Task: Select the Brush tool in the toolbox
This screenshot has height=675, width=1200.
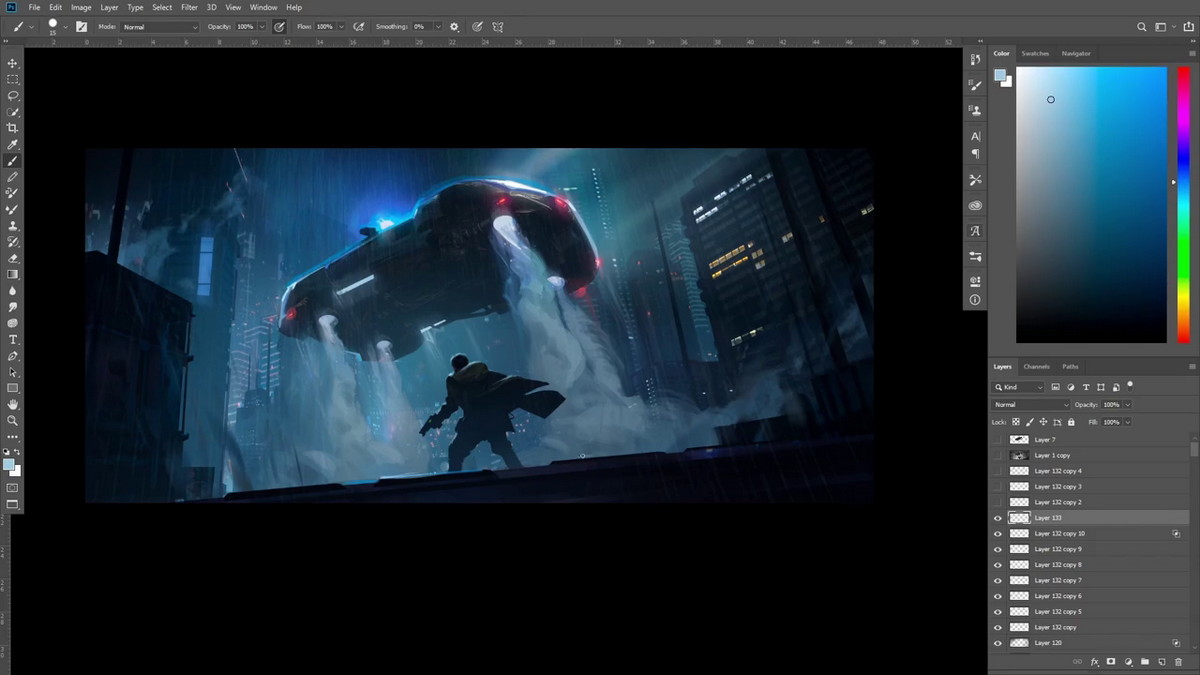Action: (x=13, y=161)
